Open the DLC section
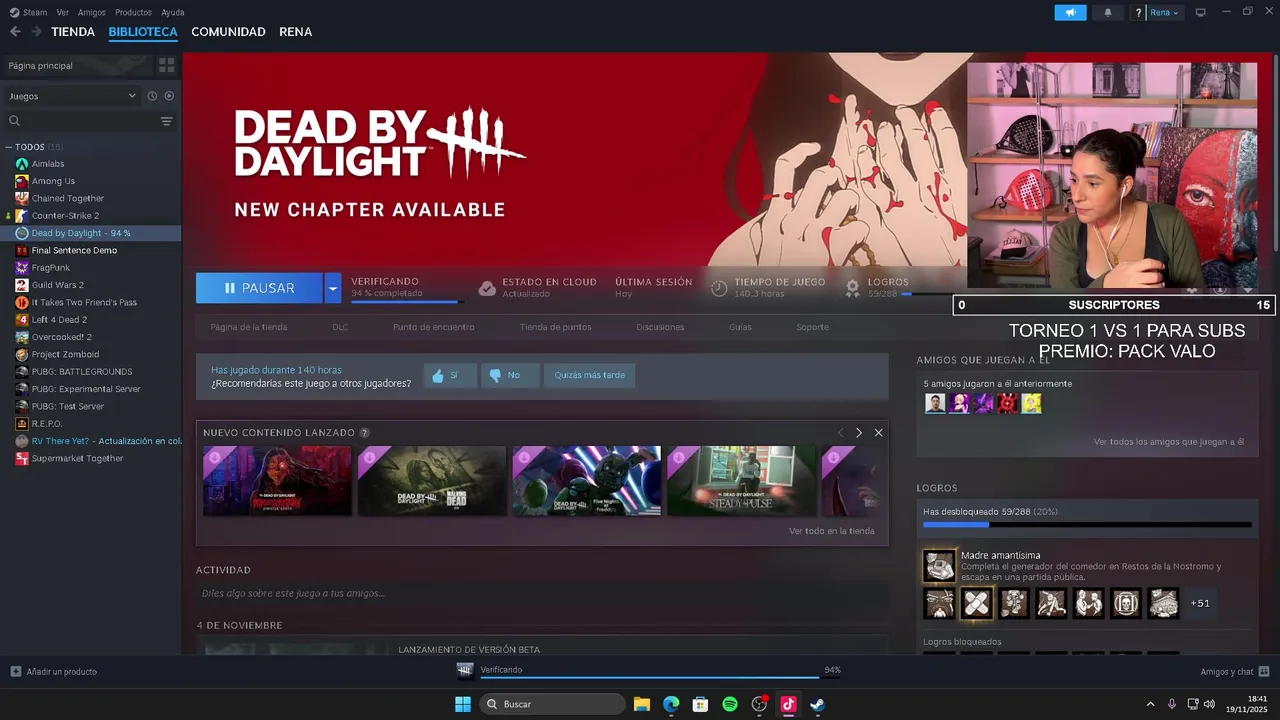 (340, 327)
